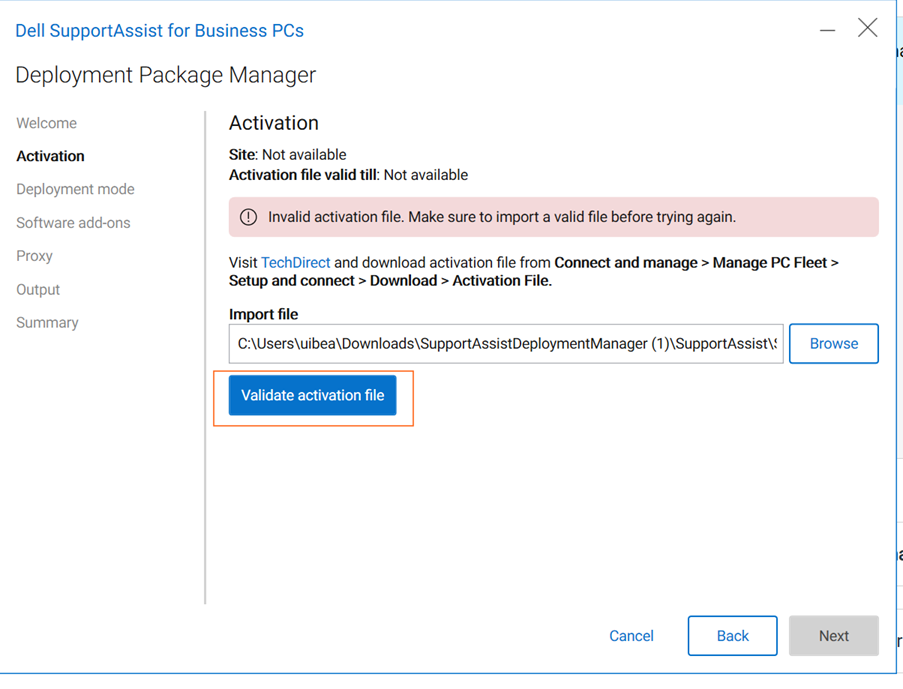903x689 pixels.
Task: Open the Welcome step in sidebar
Action: coord(46,122)
